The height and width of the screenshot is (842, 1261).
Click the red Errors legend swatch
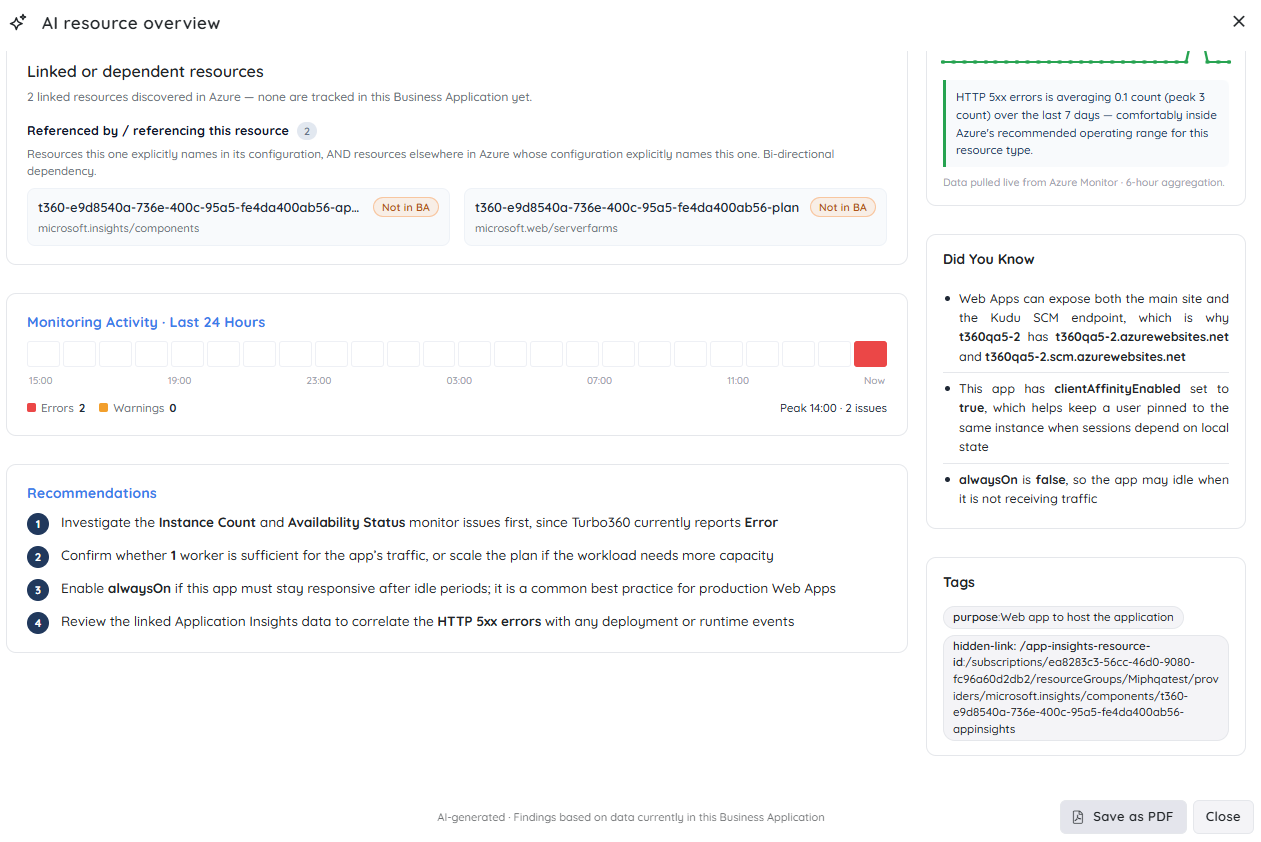[32, 408]
